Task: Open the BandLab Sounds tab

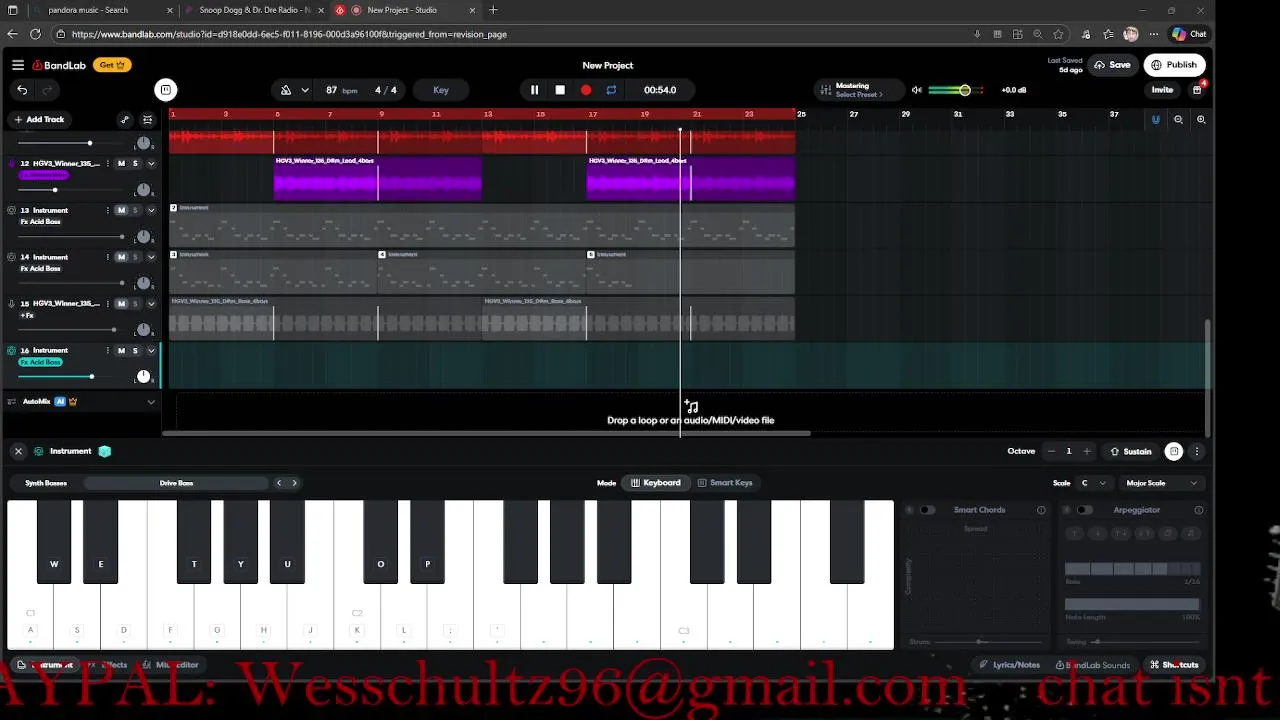Action: click(1093, 665)
